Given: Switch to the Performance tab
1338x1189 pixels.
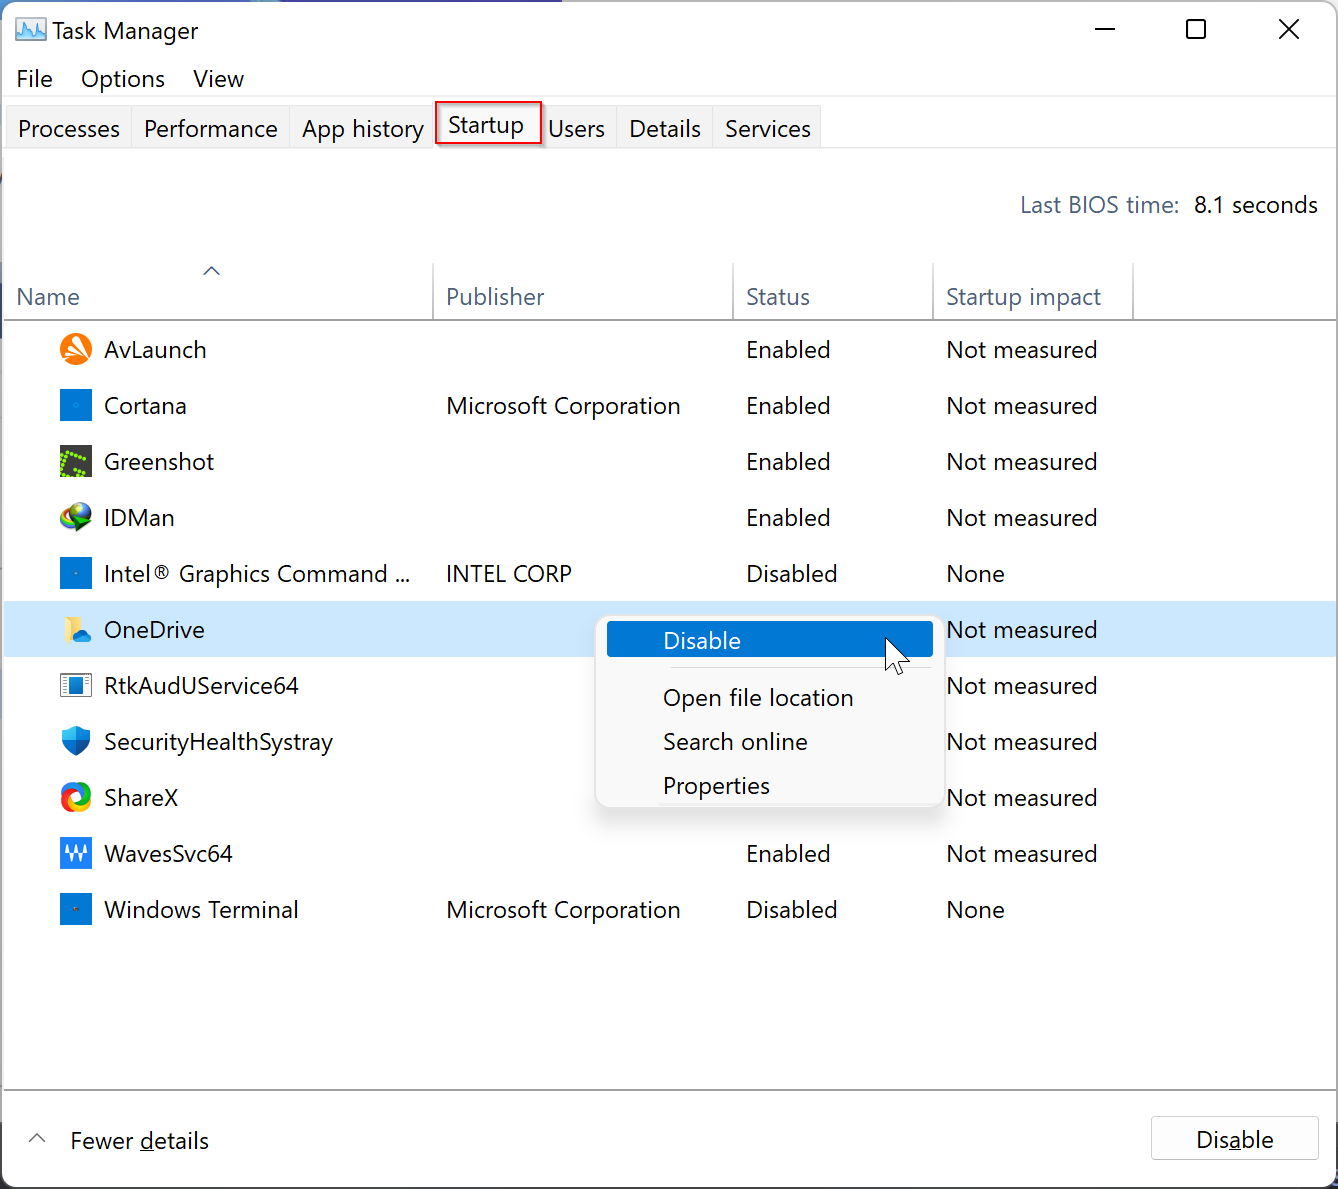Looking at the screenshot, I should pos(211,128).
